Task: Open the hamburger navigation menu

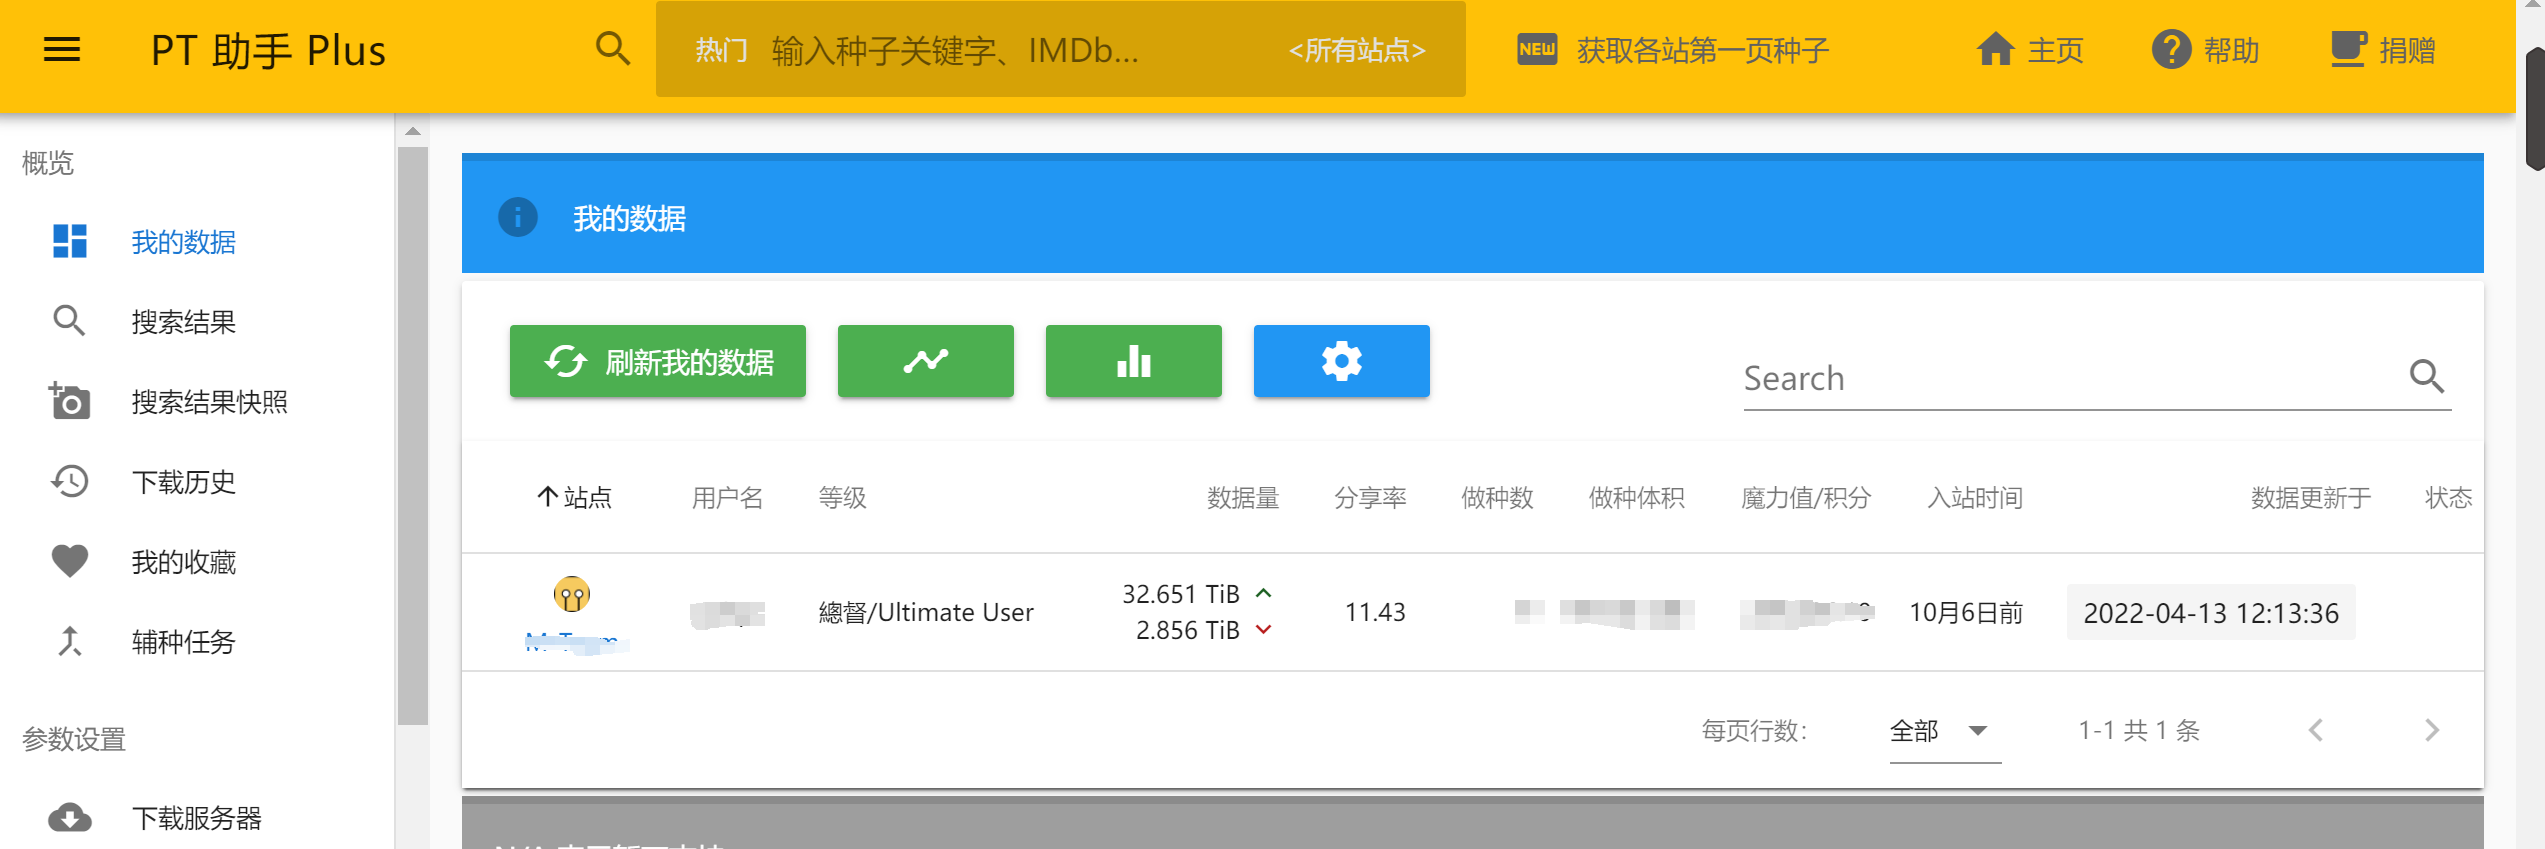Action: 62,49
